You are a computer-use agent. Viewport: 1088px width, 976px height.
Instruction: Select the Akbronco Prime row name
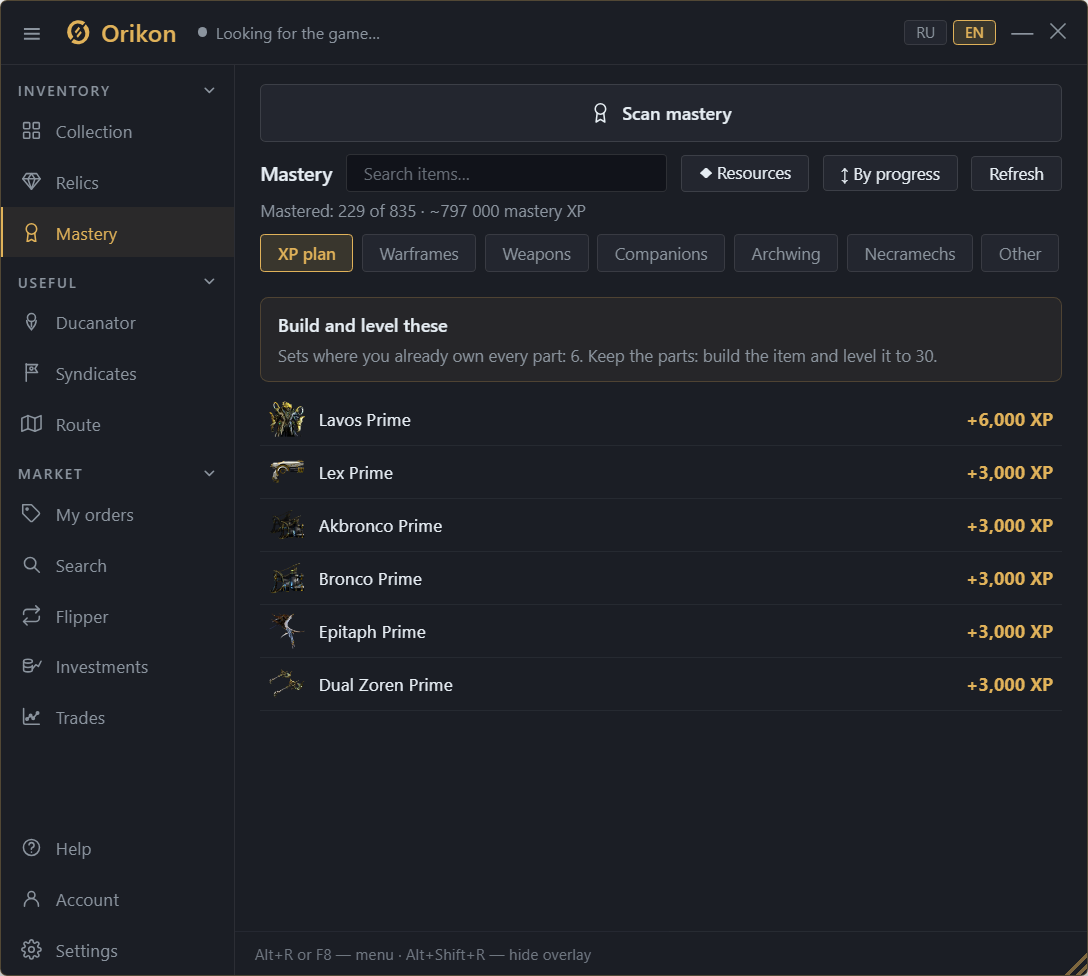click(380, 526)
